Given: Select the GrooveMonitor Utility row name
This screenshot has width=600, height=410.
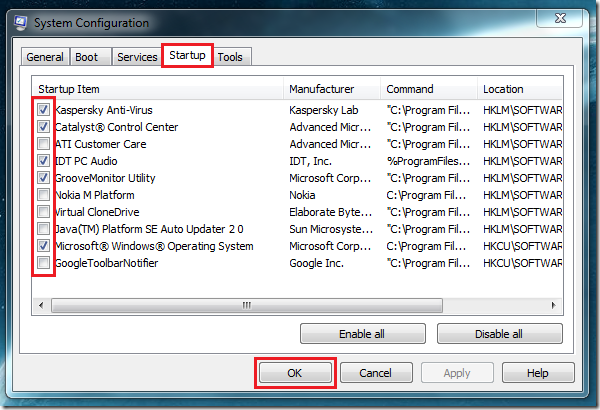Looking at the screenshot, I should point(105,178).
